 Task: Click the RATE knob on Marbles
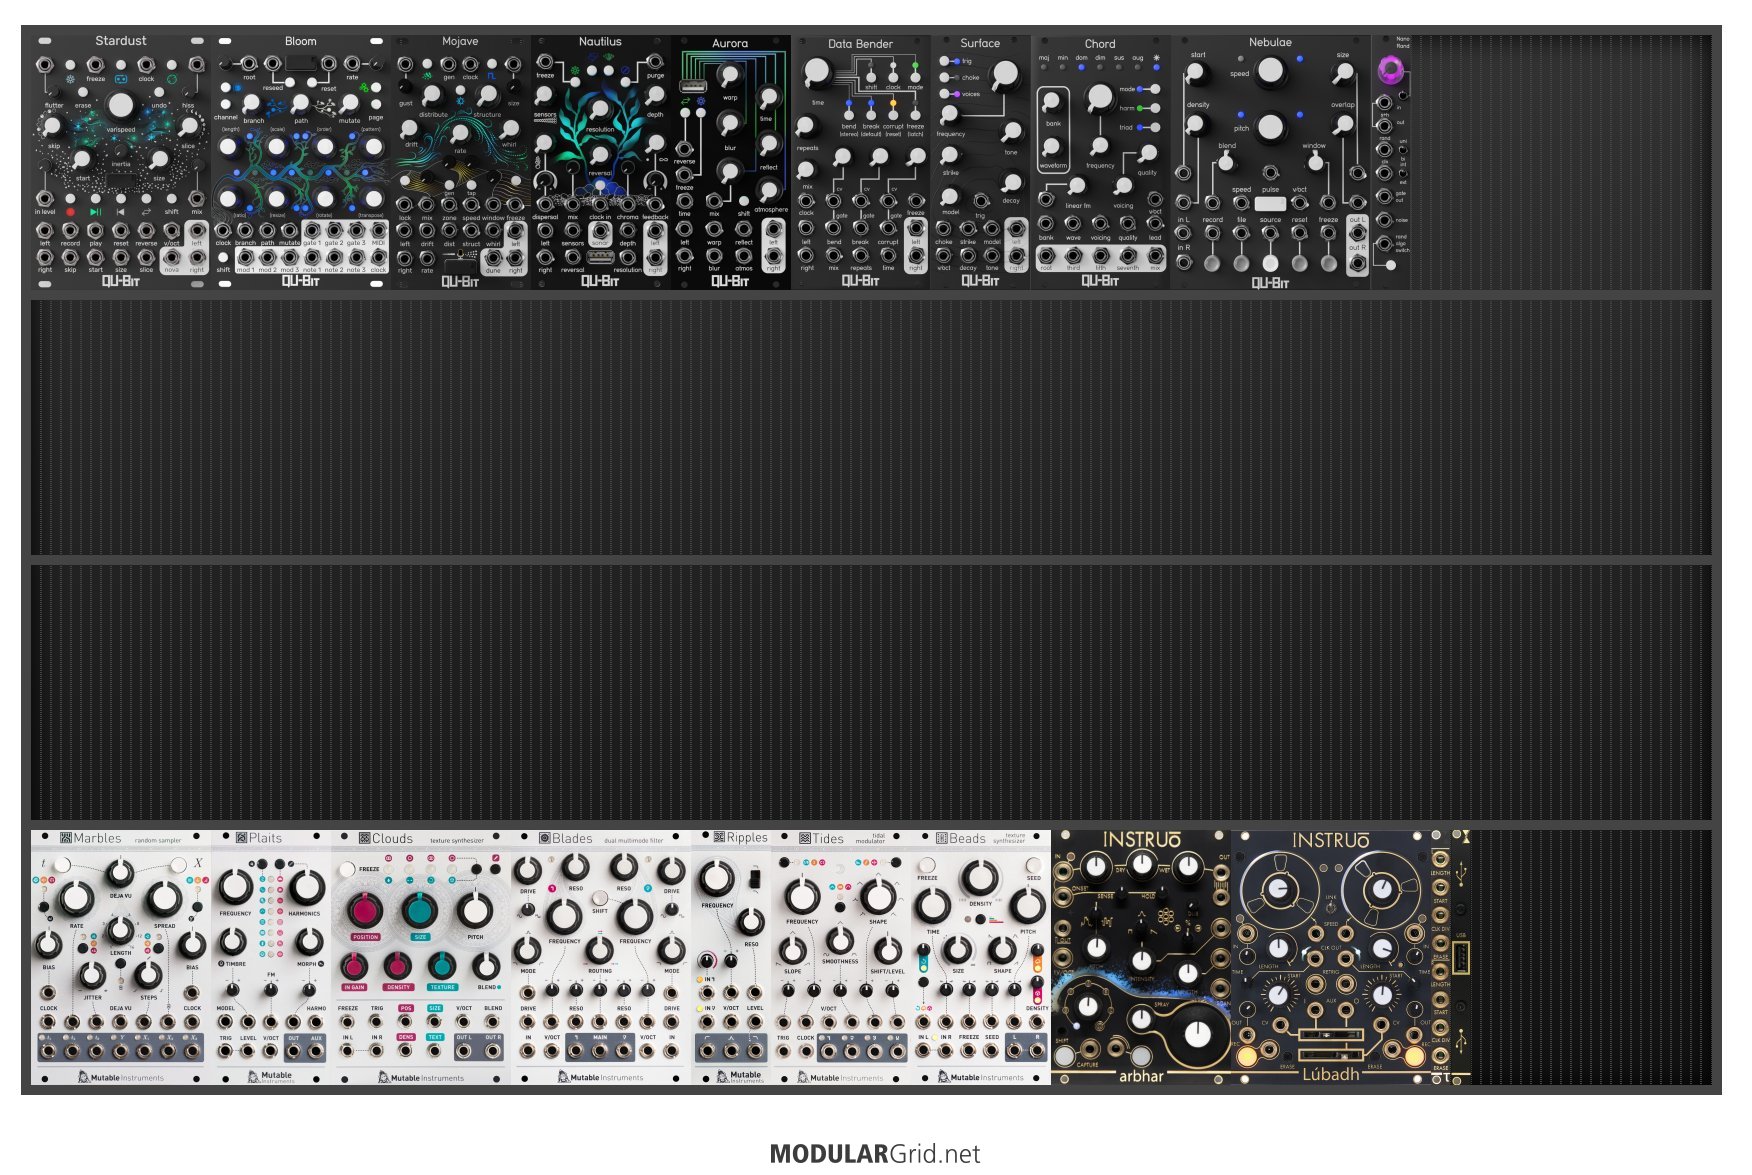point(76,898)
